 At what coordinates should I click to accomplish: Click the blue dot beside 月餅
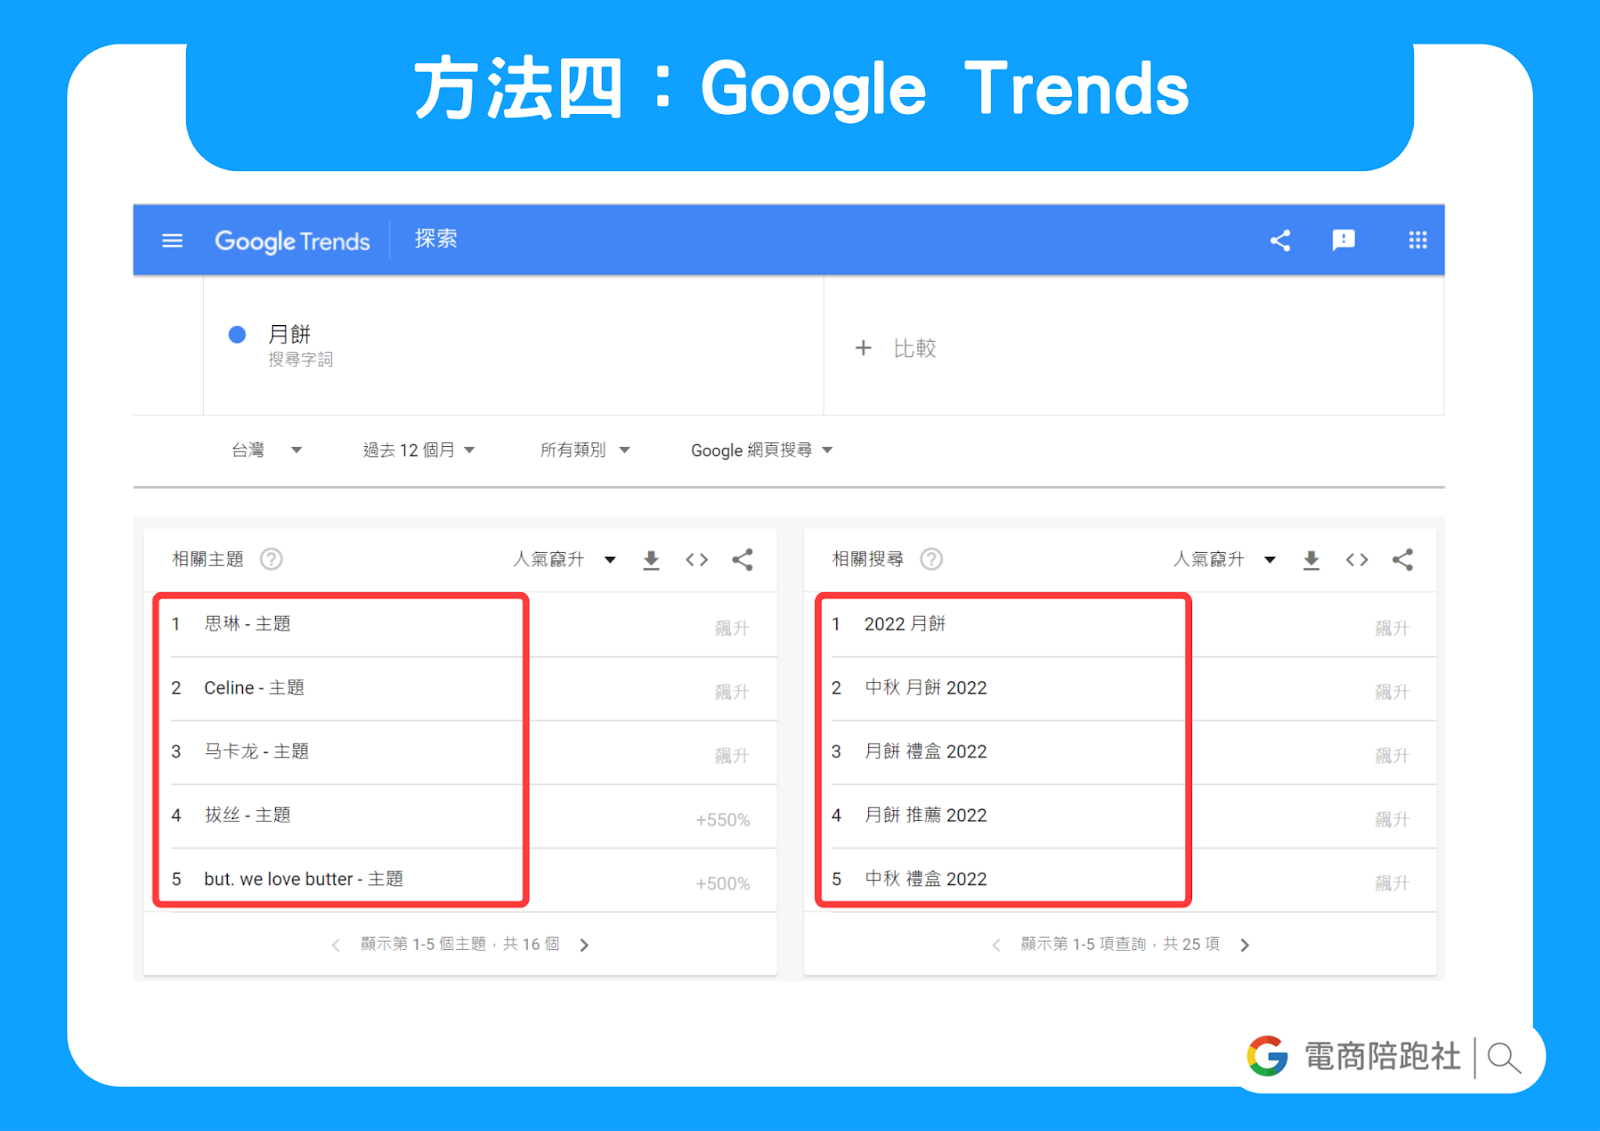click(237, 335)
